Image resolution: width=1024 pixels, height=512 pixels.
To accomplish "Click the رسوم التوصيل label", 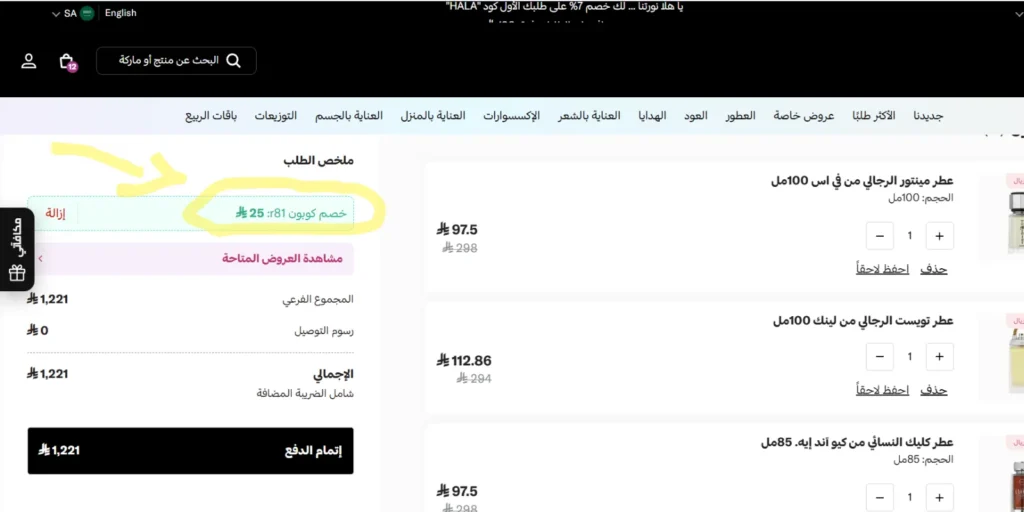I will 324,331.
